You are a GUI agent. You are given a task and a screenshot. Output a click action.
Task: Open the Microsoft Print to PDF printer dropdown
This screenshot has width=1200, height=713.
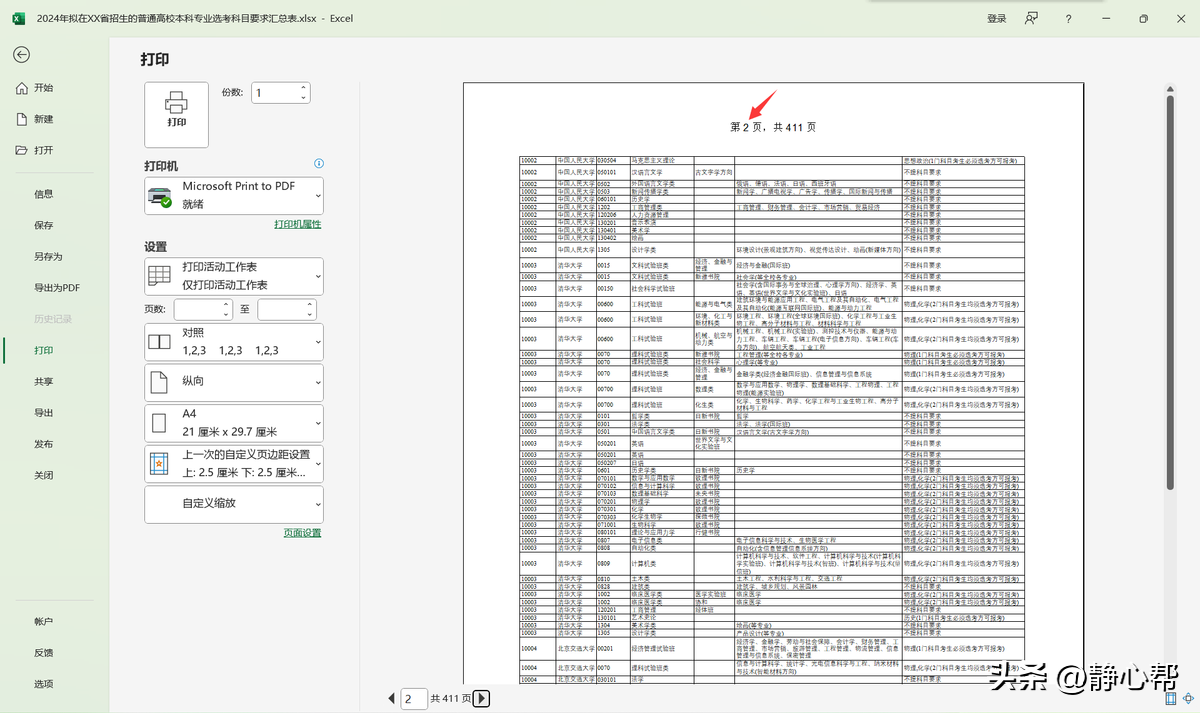point(234,195)
